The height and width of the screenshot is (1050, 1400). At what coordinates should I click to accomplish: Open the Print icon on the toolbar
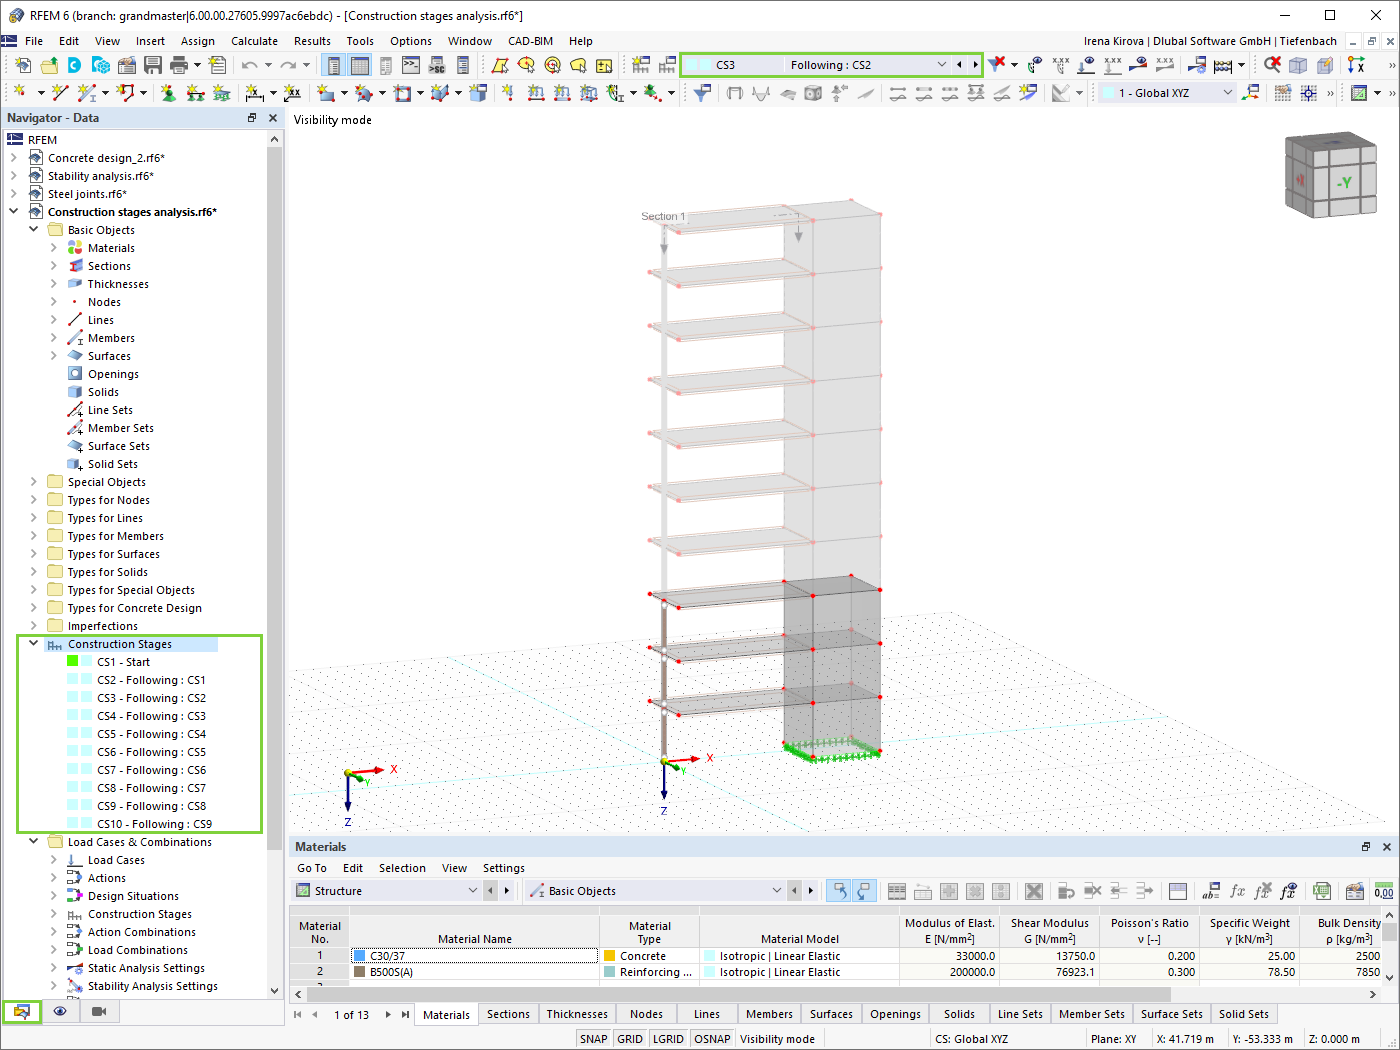click(x=180, y=64)
